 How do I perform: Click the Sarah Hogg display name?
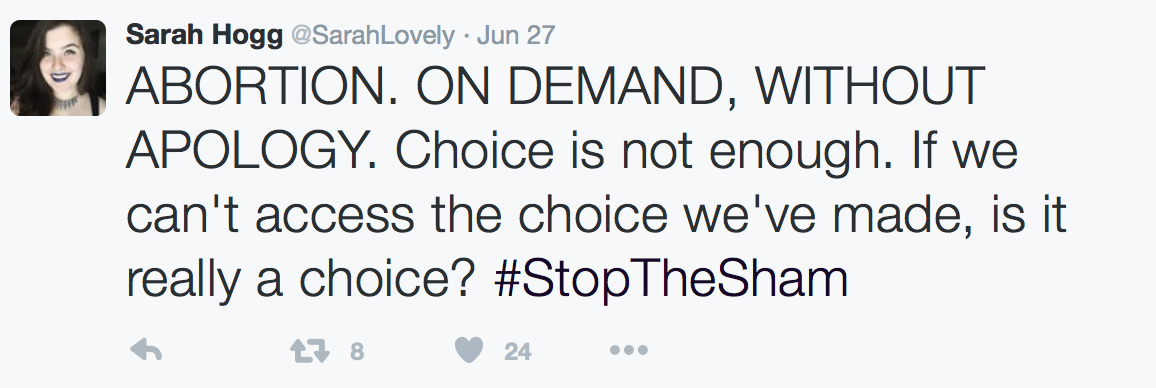(x=204, y=35)
